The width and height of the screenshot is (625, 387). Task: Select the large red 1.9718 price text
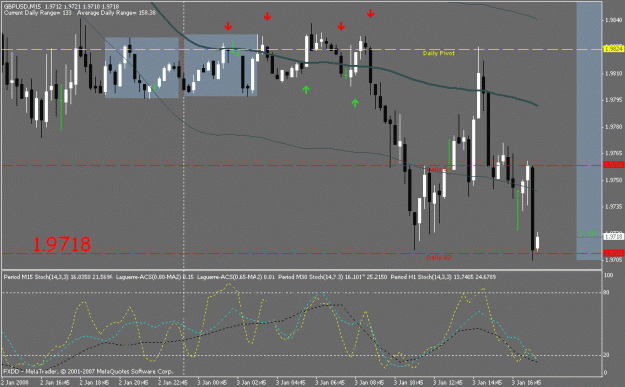(x=61, y=244)
